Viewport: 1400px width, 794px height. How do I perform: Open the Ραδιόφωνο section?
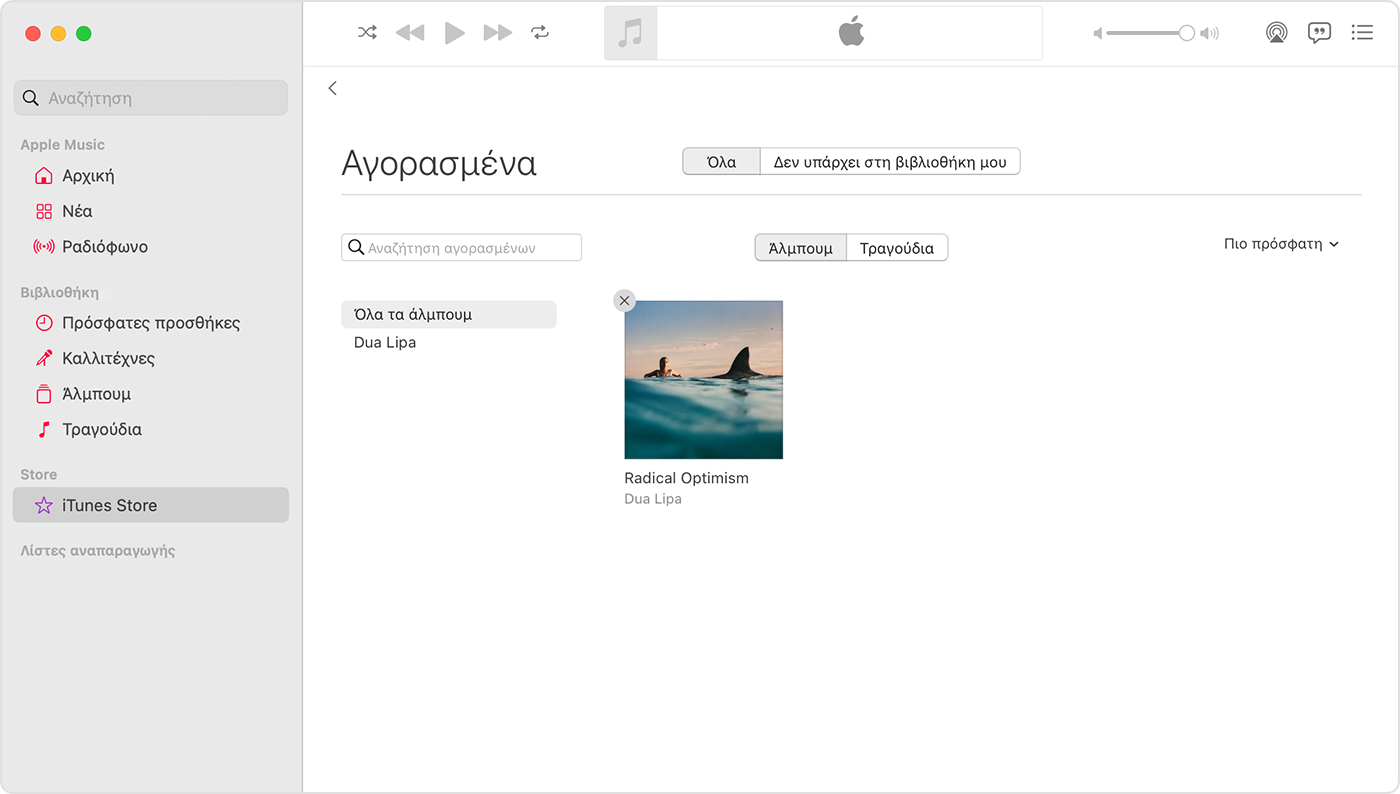[x=103, y=246]
